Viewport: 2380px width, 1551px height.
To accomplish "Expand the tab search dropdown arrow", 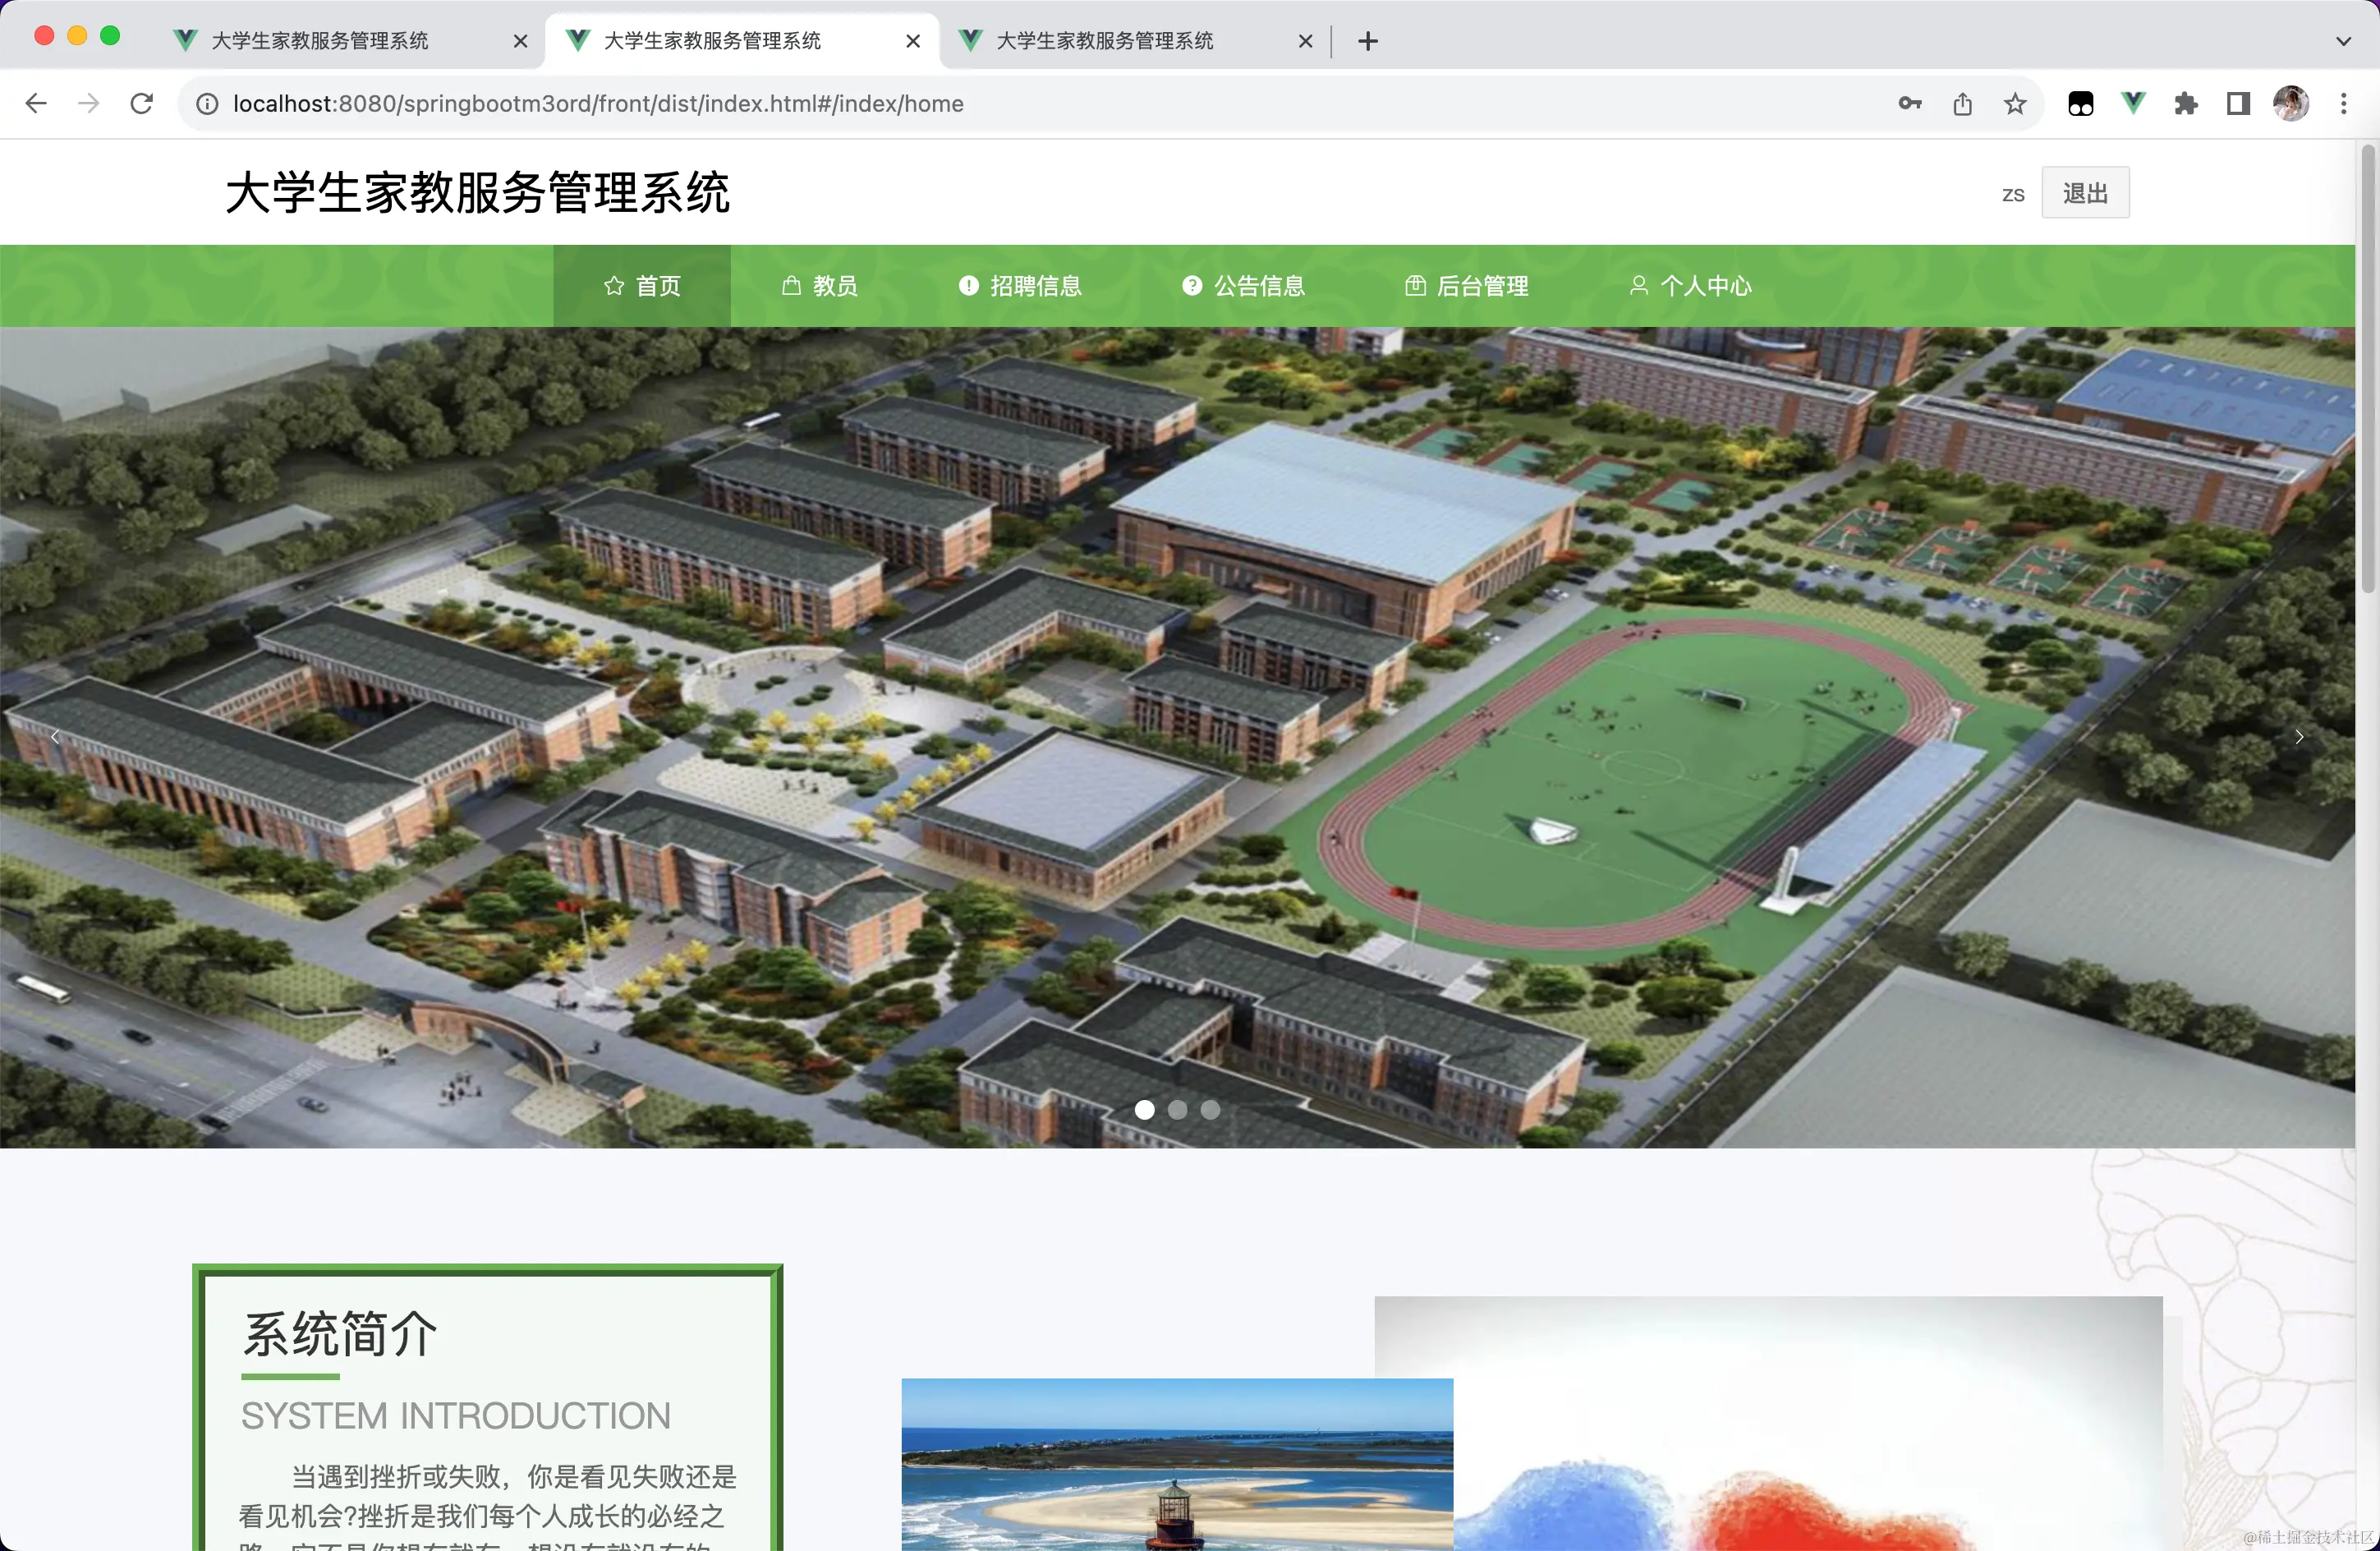I will 2343,41.
